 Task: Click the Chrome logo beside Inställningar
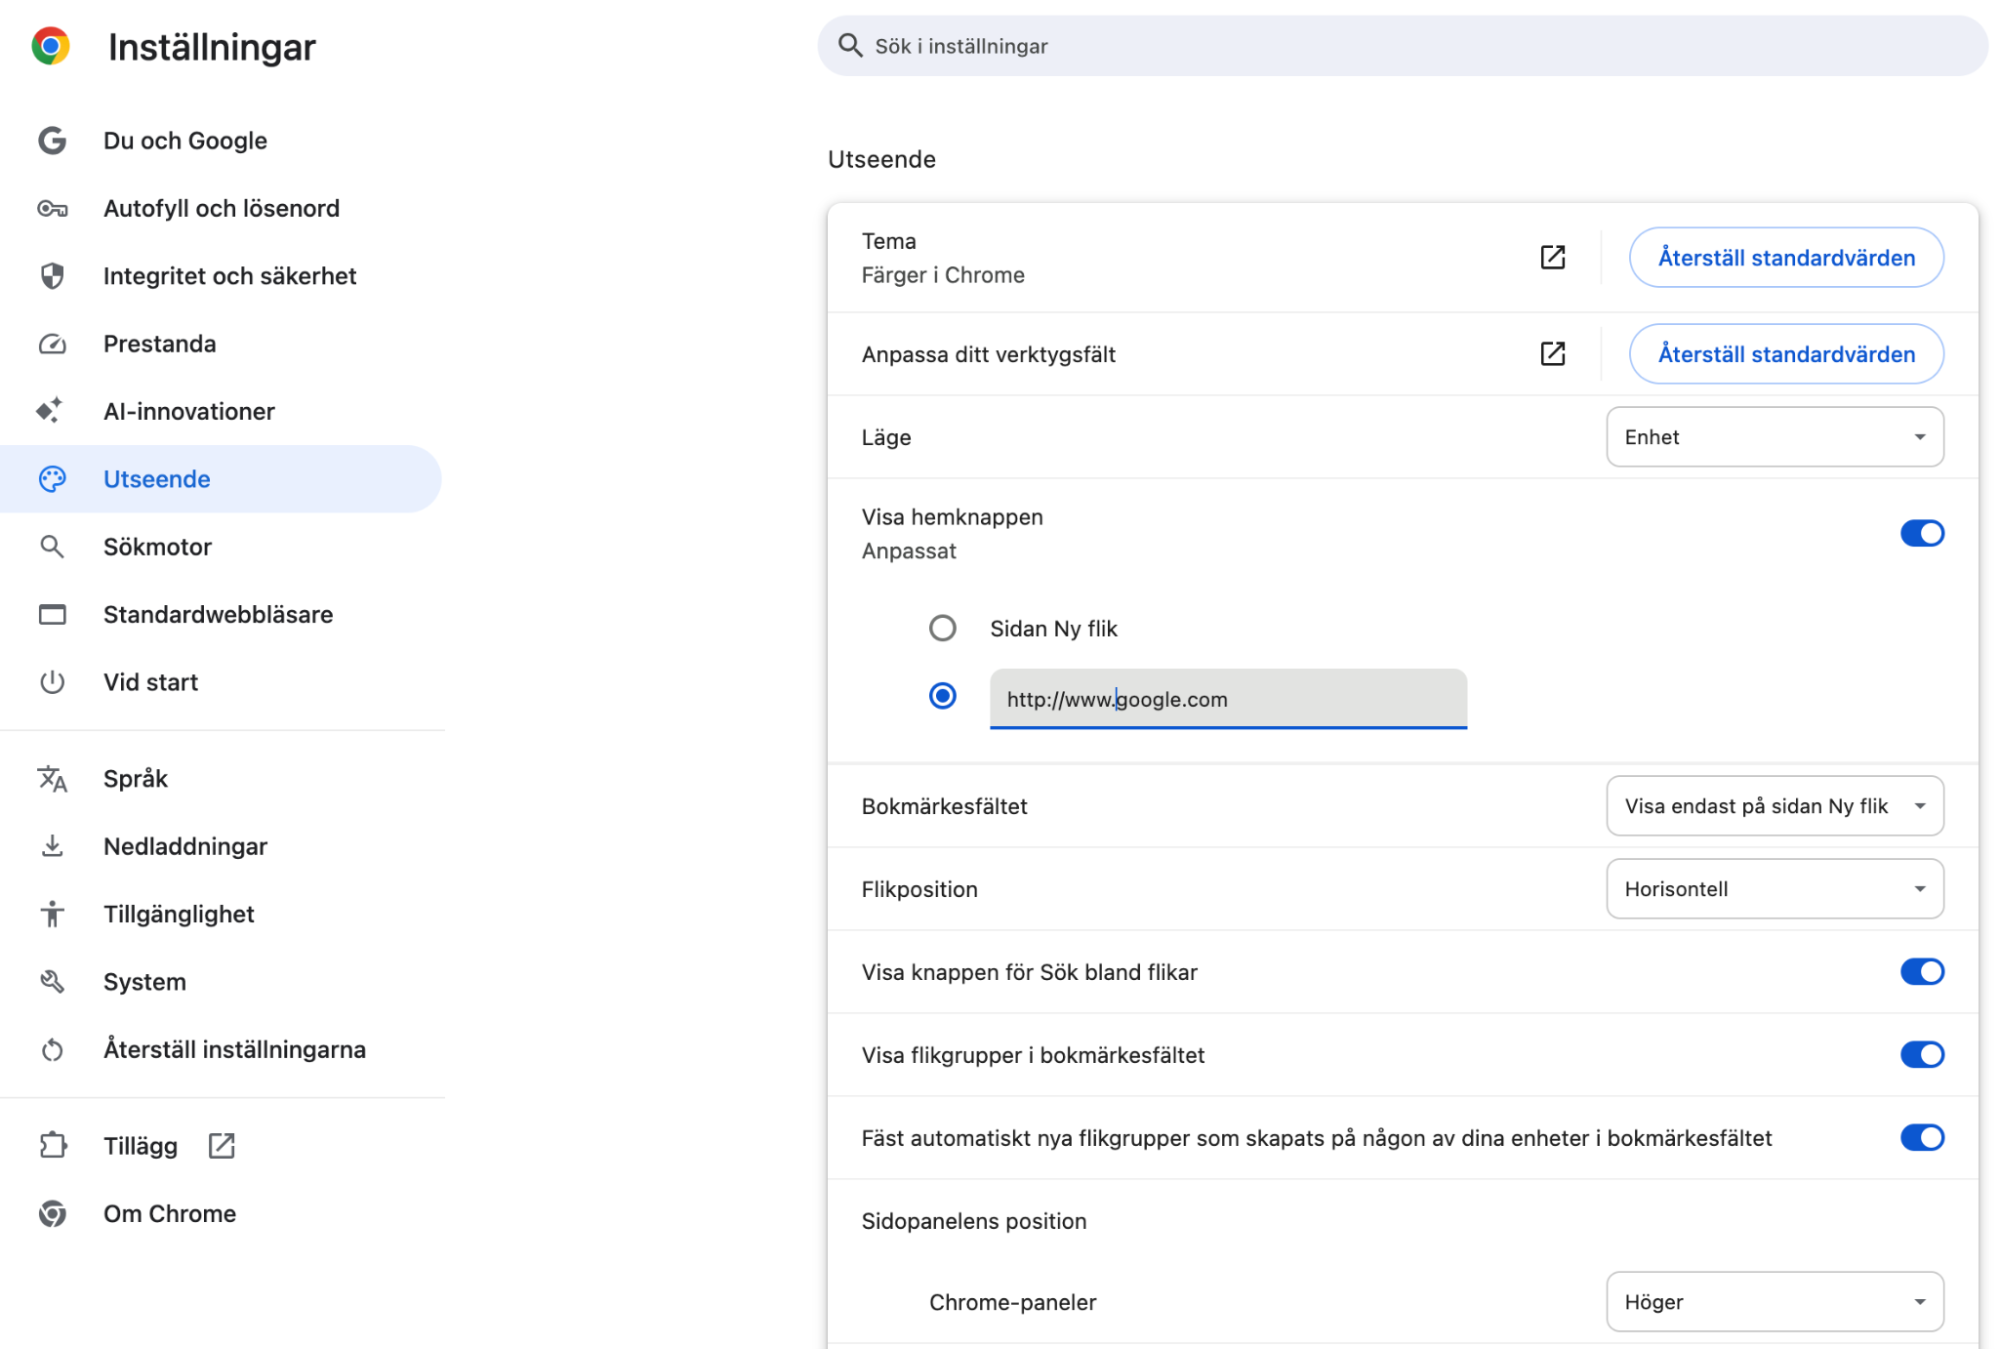pos(50,46)
